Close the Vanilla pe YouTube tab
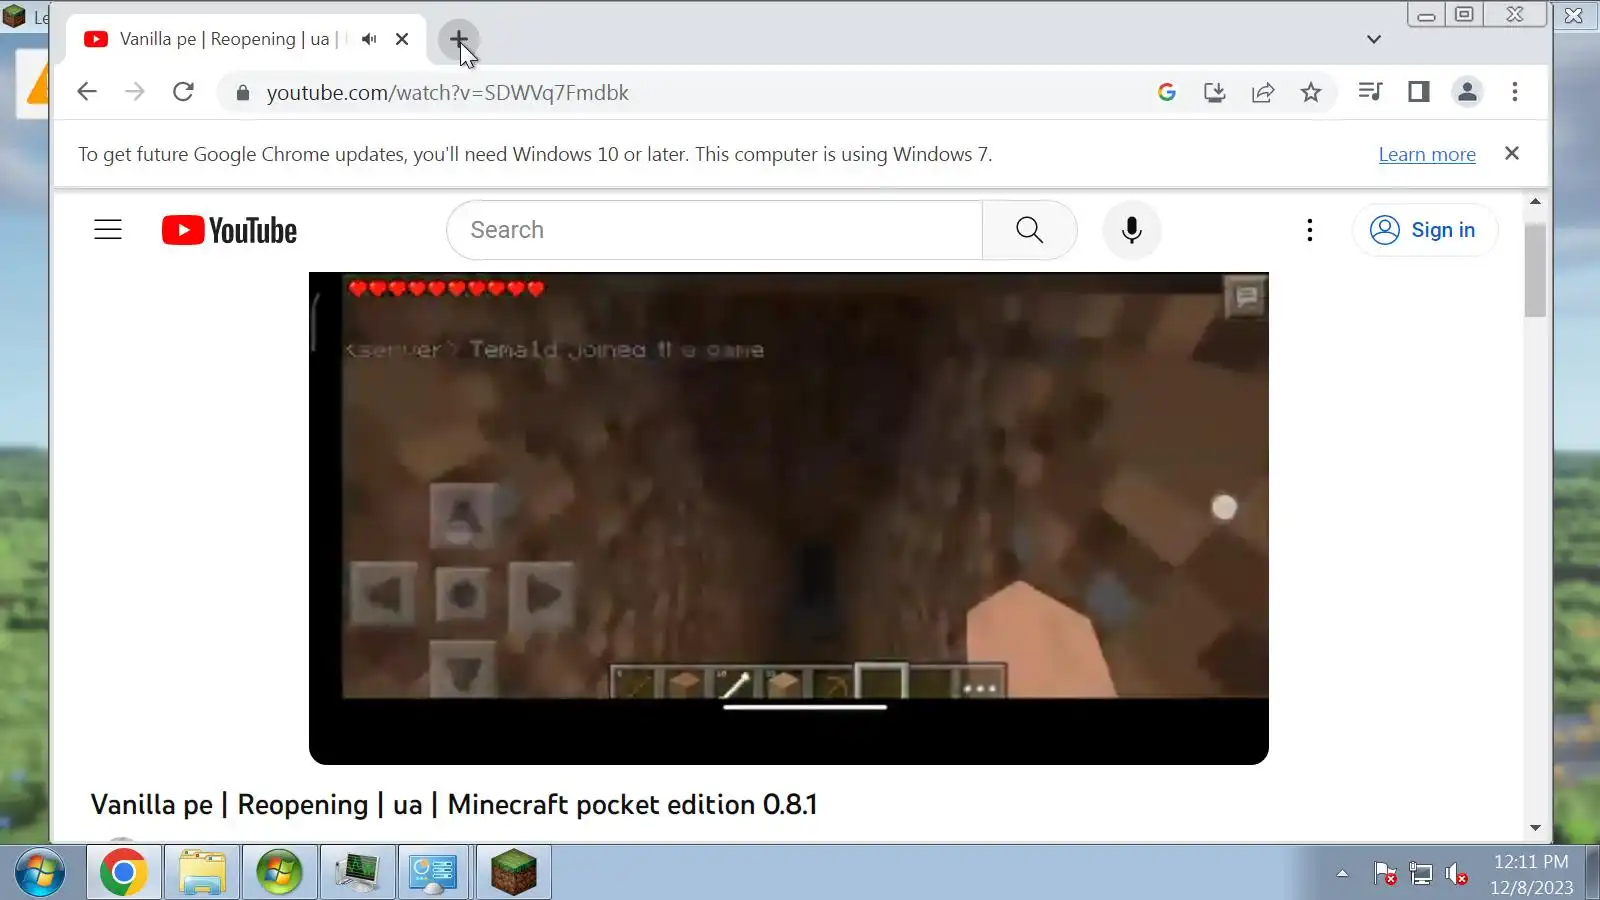The height and width of the screenshot is (900, 1600). 402,39
